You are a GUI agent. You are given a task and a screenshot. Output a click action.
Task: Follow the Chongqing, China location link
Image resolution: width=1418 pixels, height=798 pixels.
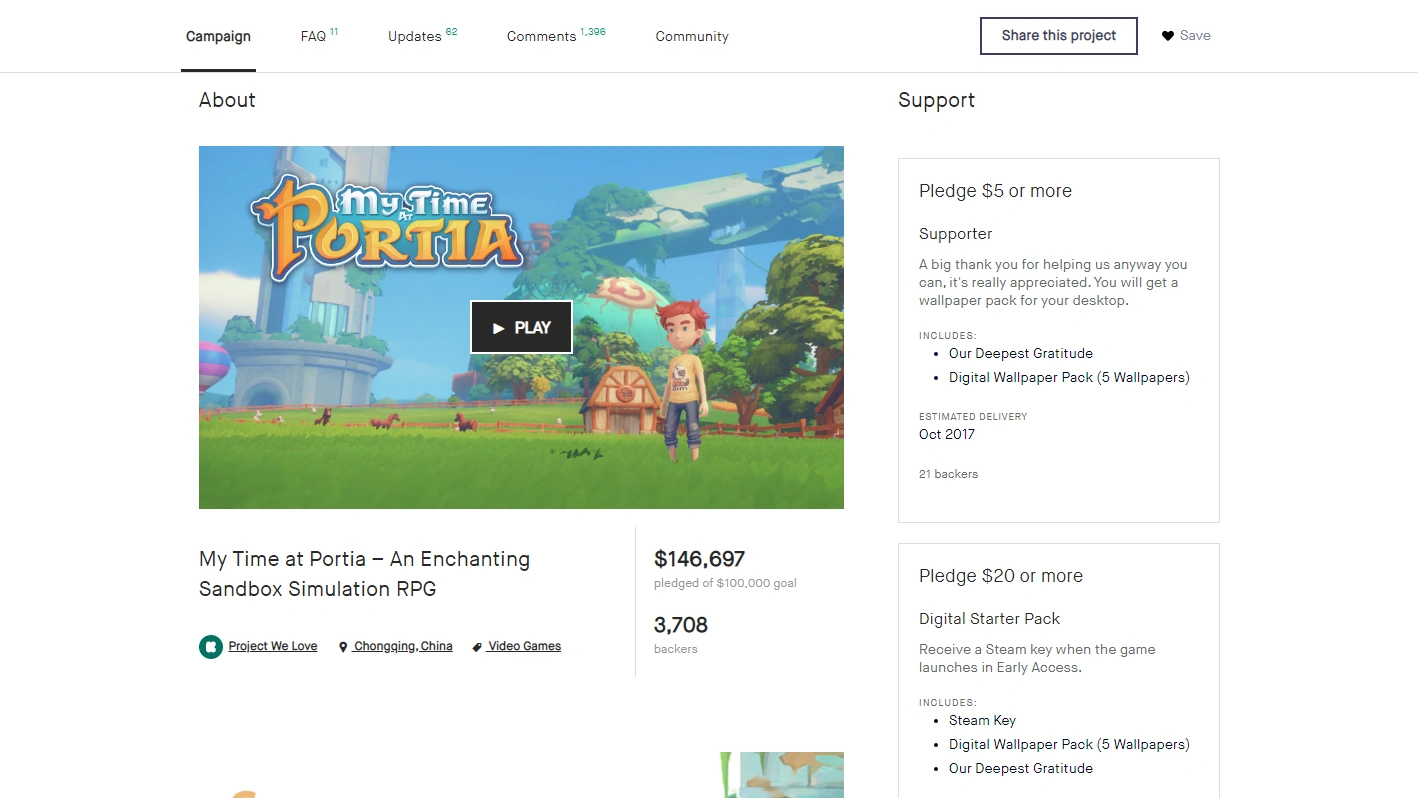point(403,646)
